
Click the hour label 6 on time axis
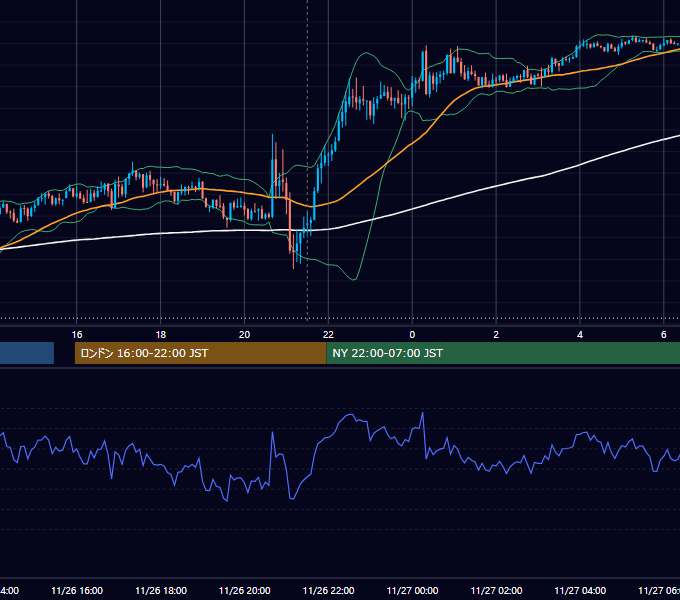pos(664,335)
